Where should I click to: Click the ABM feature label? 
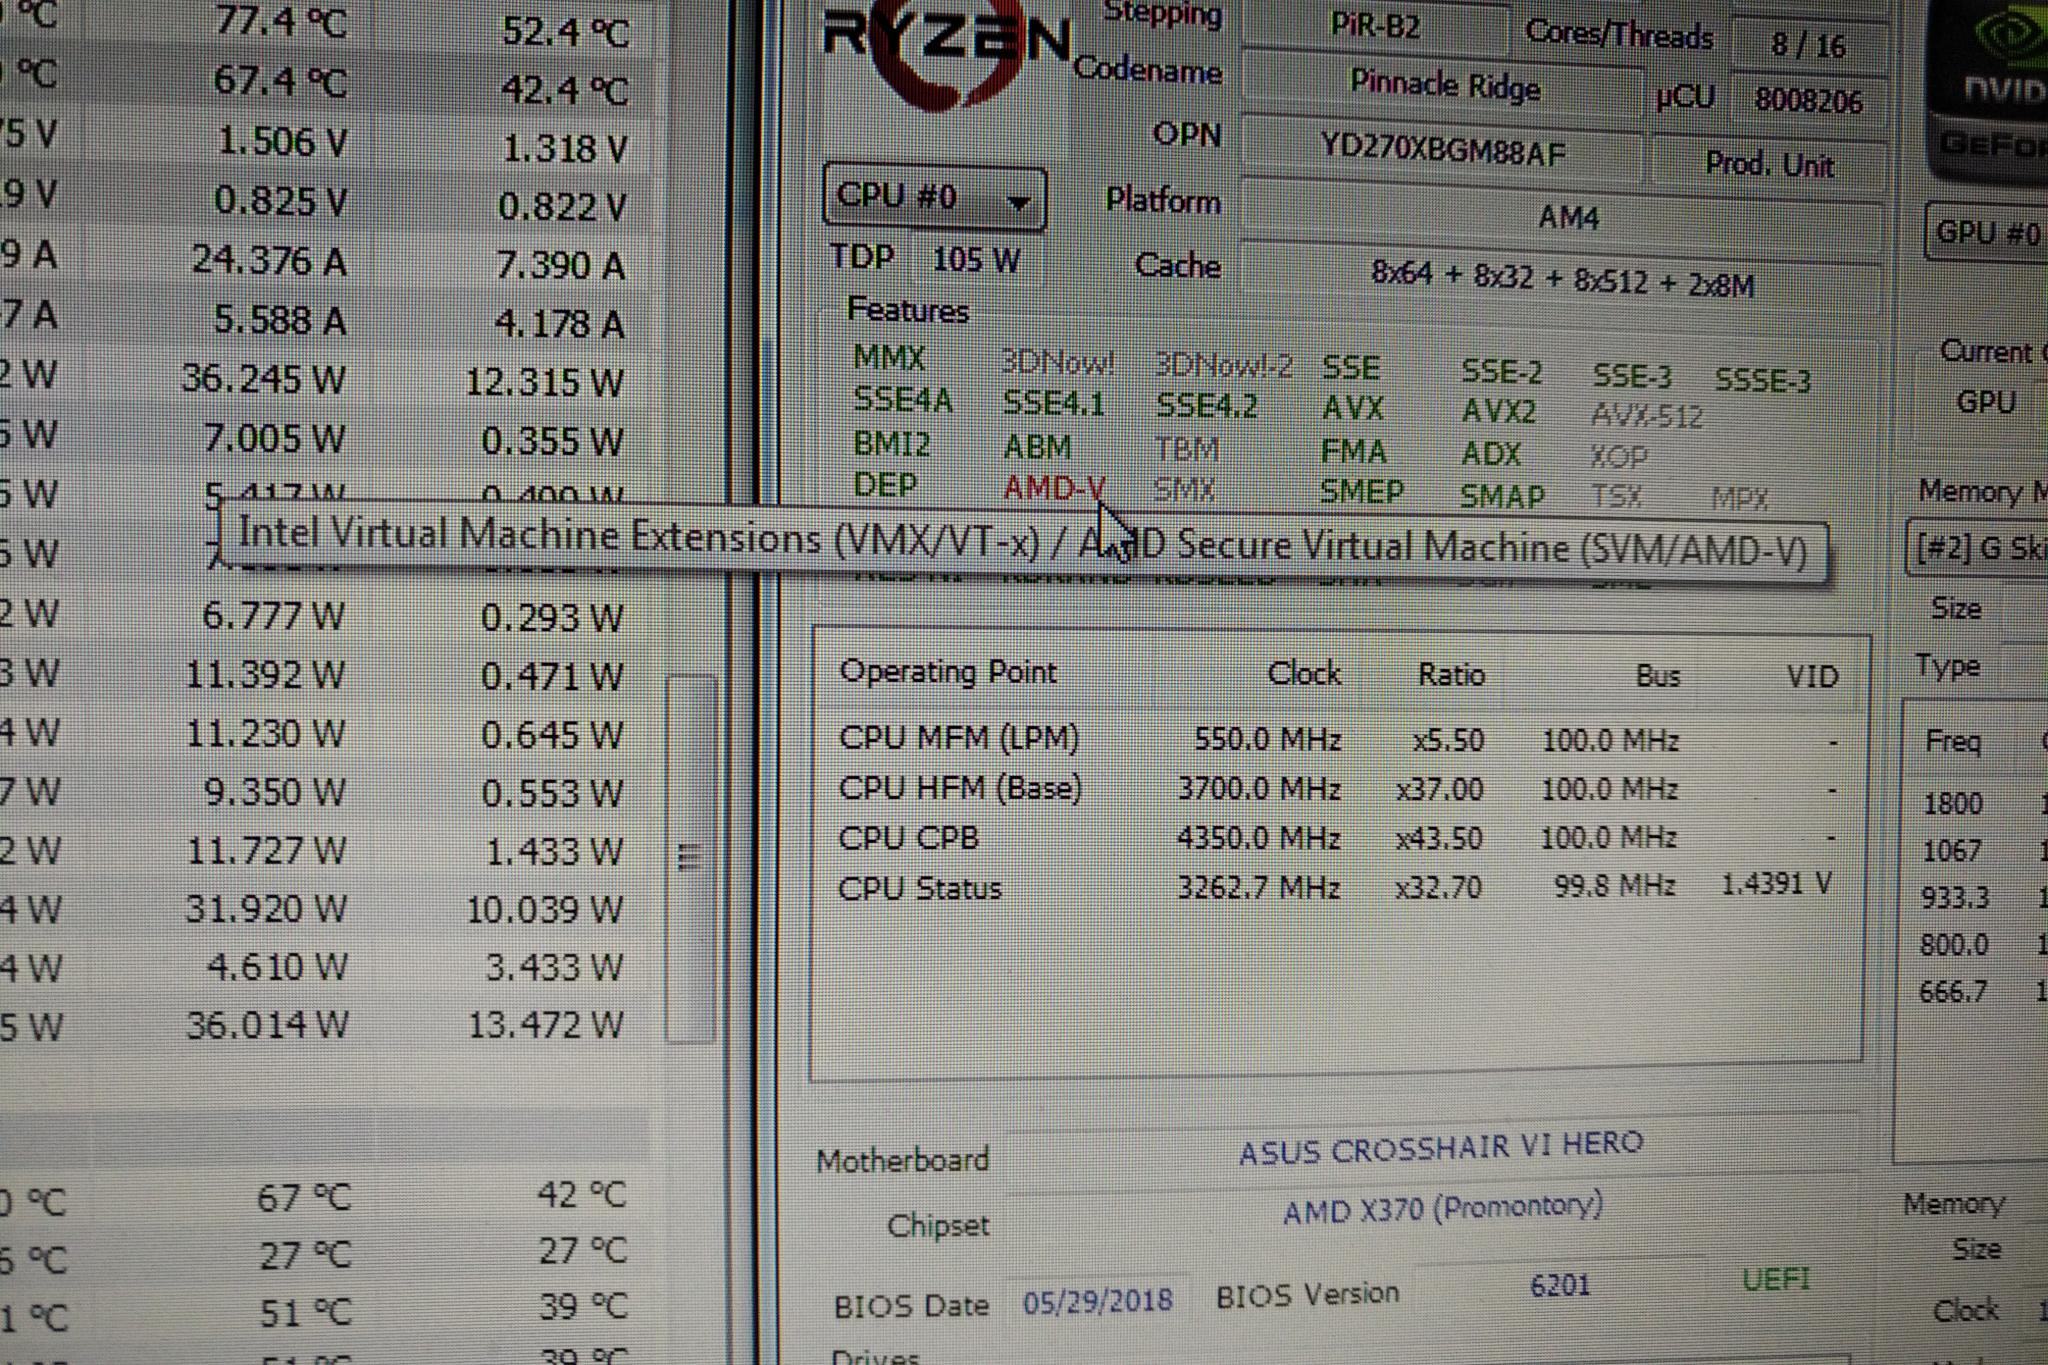pyautogui.click(x=1037, y=446)
